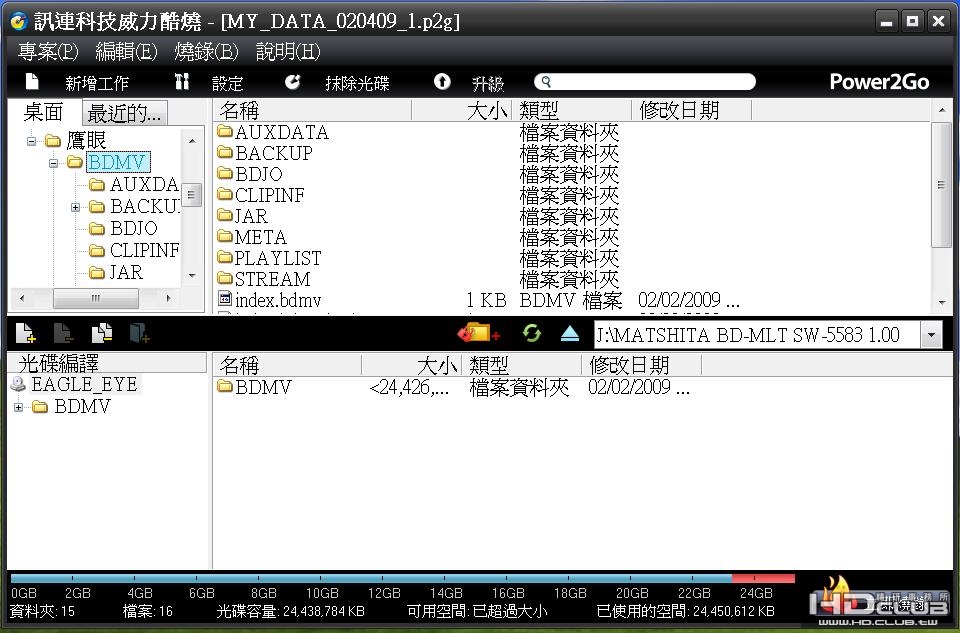This screenshot has width=960, height=633.
Task: Open the 編輯(E) menu
Action: (x=126, y=51)
